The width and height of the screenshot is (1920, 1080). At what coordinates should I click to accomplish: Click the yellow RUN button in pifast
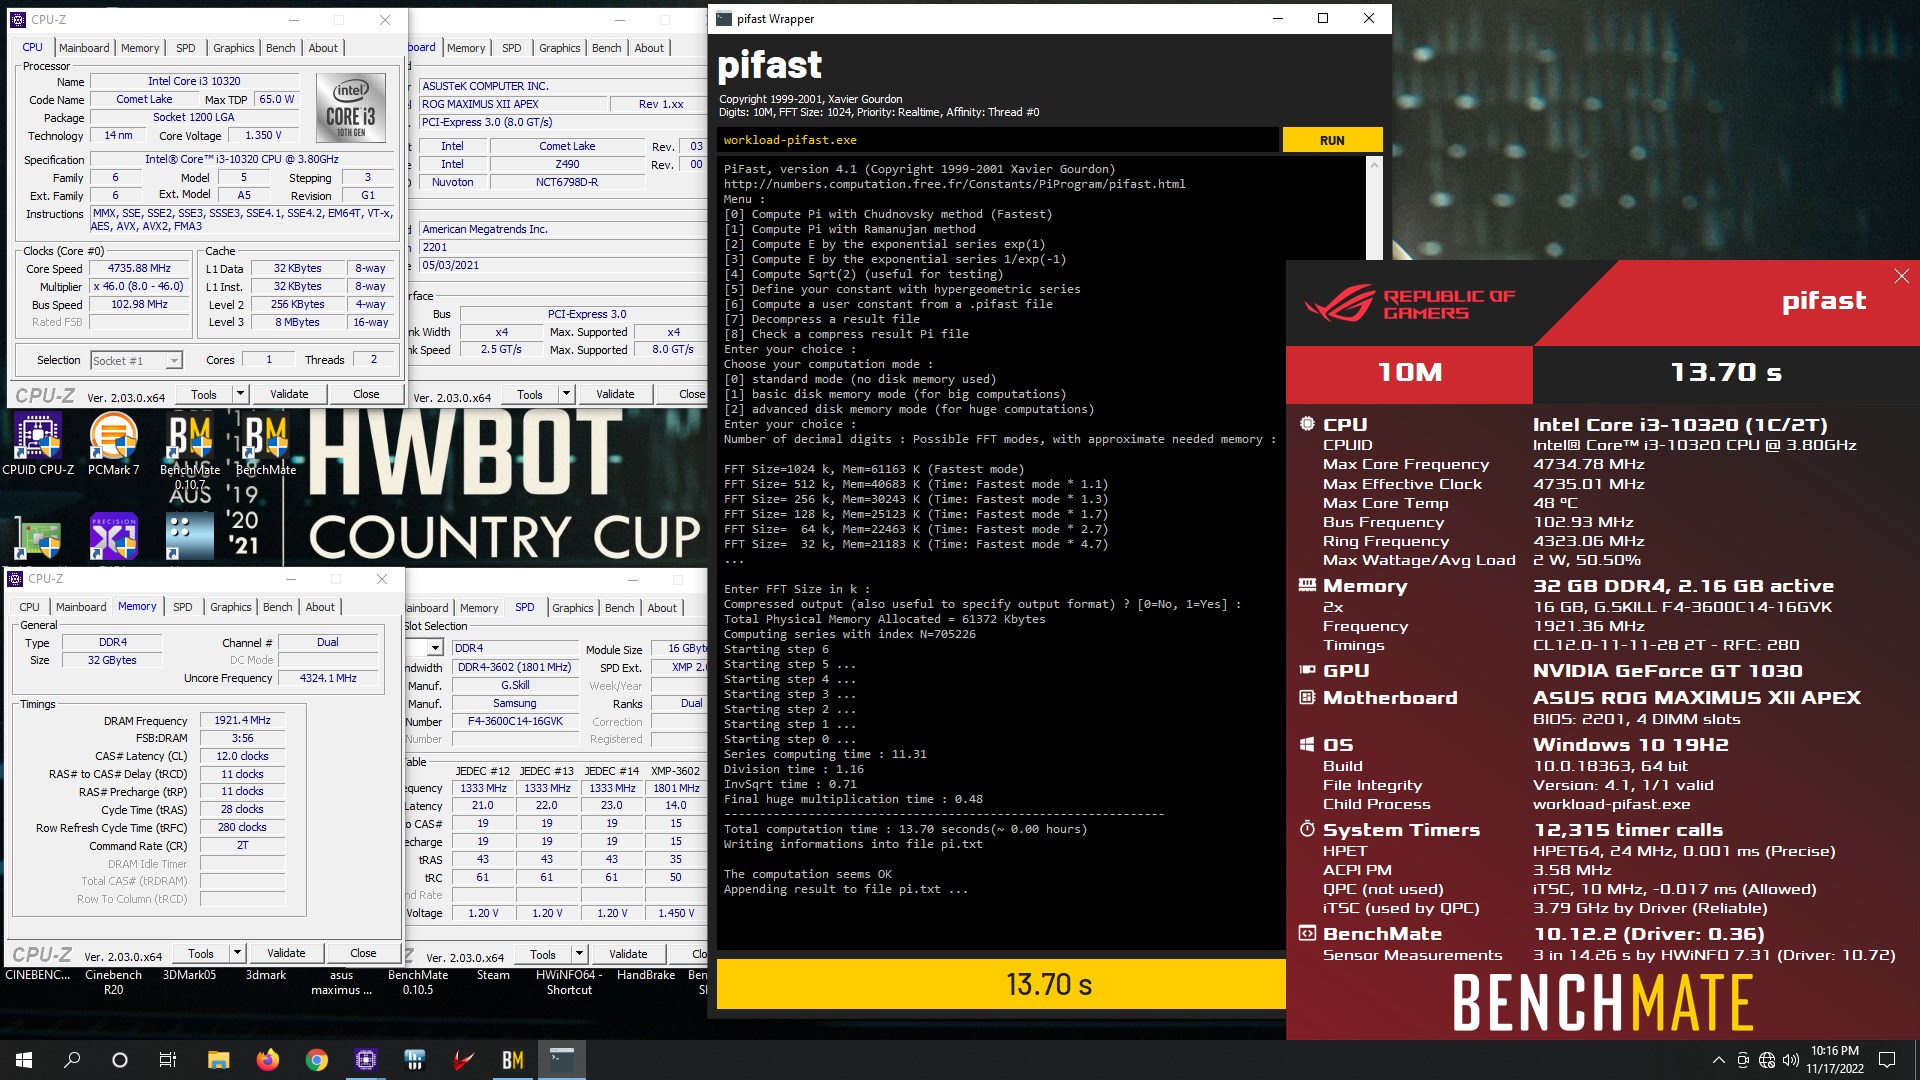1332,140
